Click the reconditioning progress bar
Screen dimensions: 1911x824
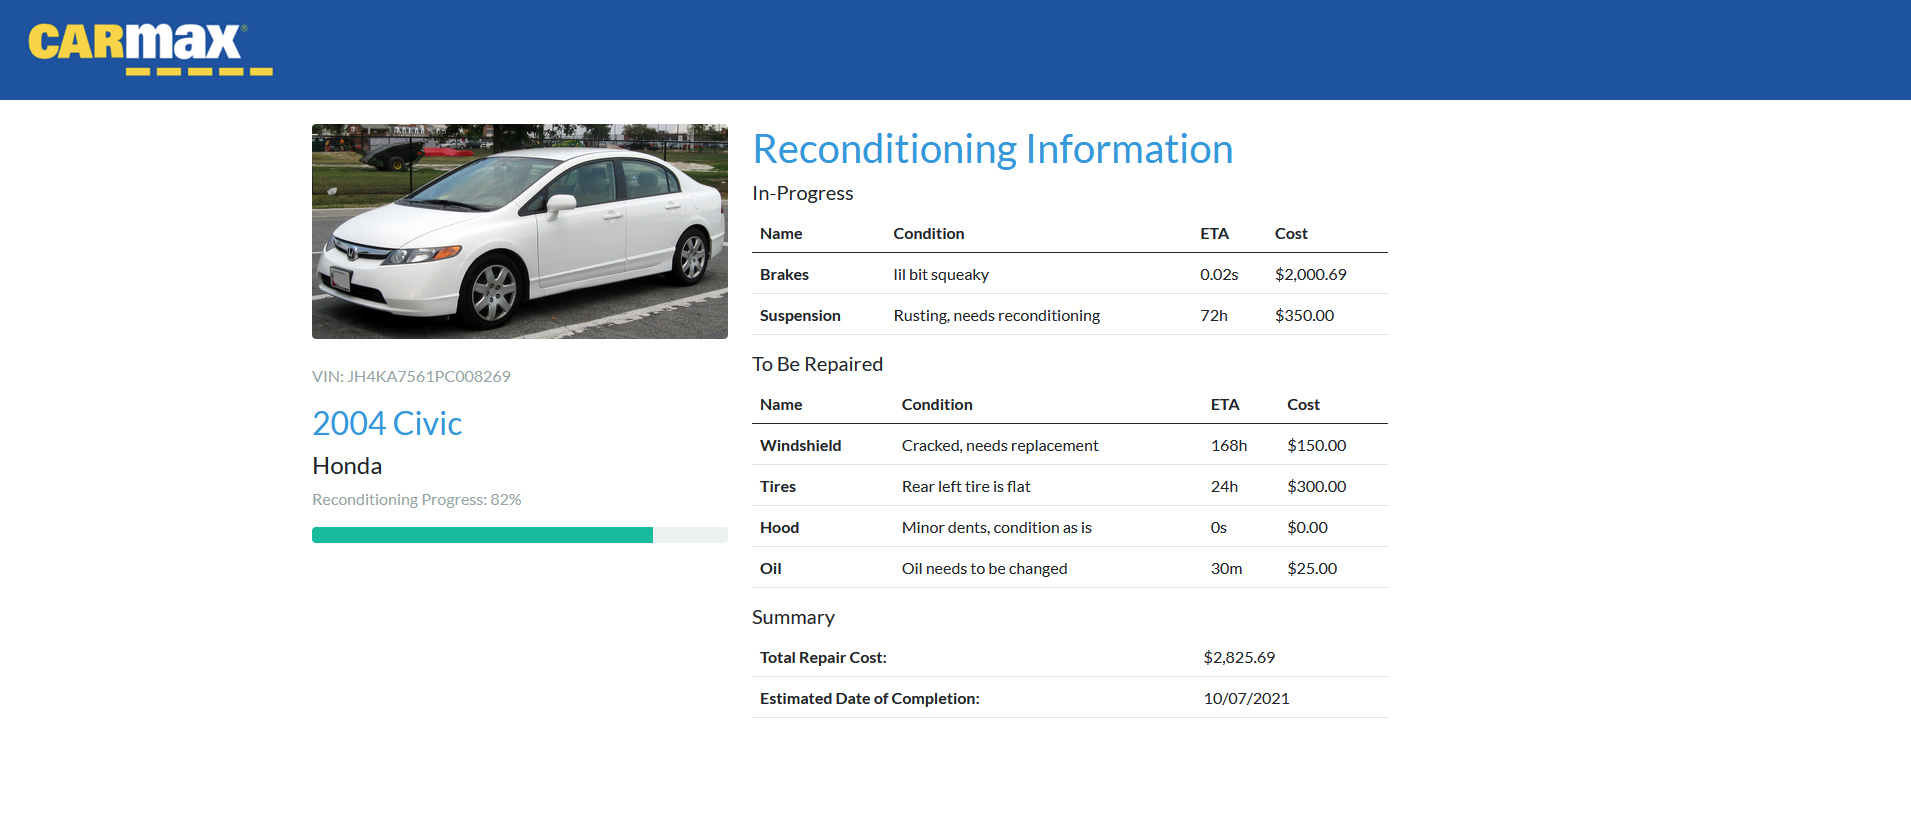point(520,535)
